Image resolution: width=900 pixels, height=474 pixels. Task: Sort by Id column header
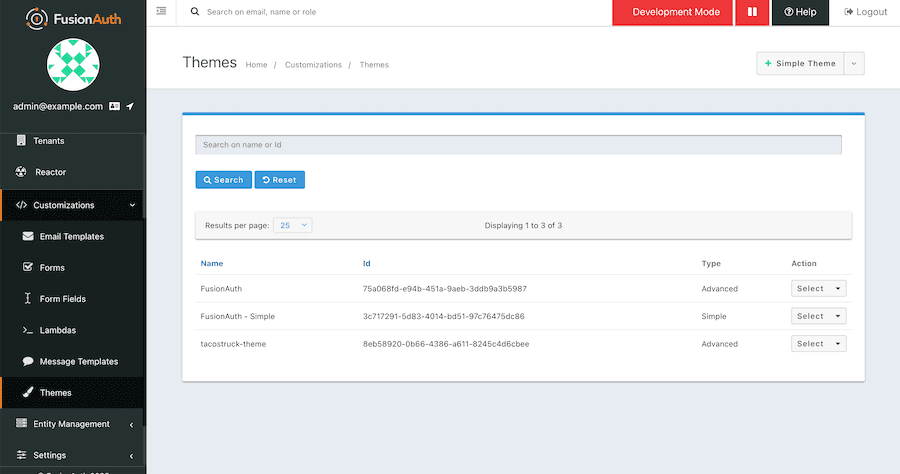click(x=367, y=263)
